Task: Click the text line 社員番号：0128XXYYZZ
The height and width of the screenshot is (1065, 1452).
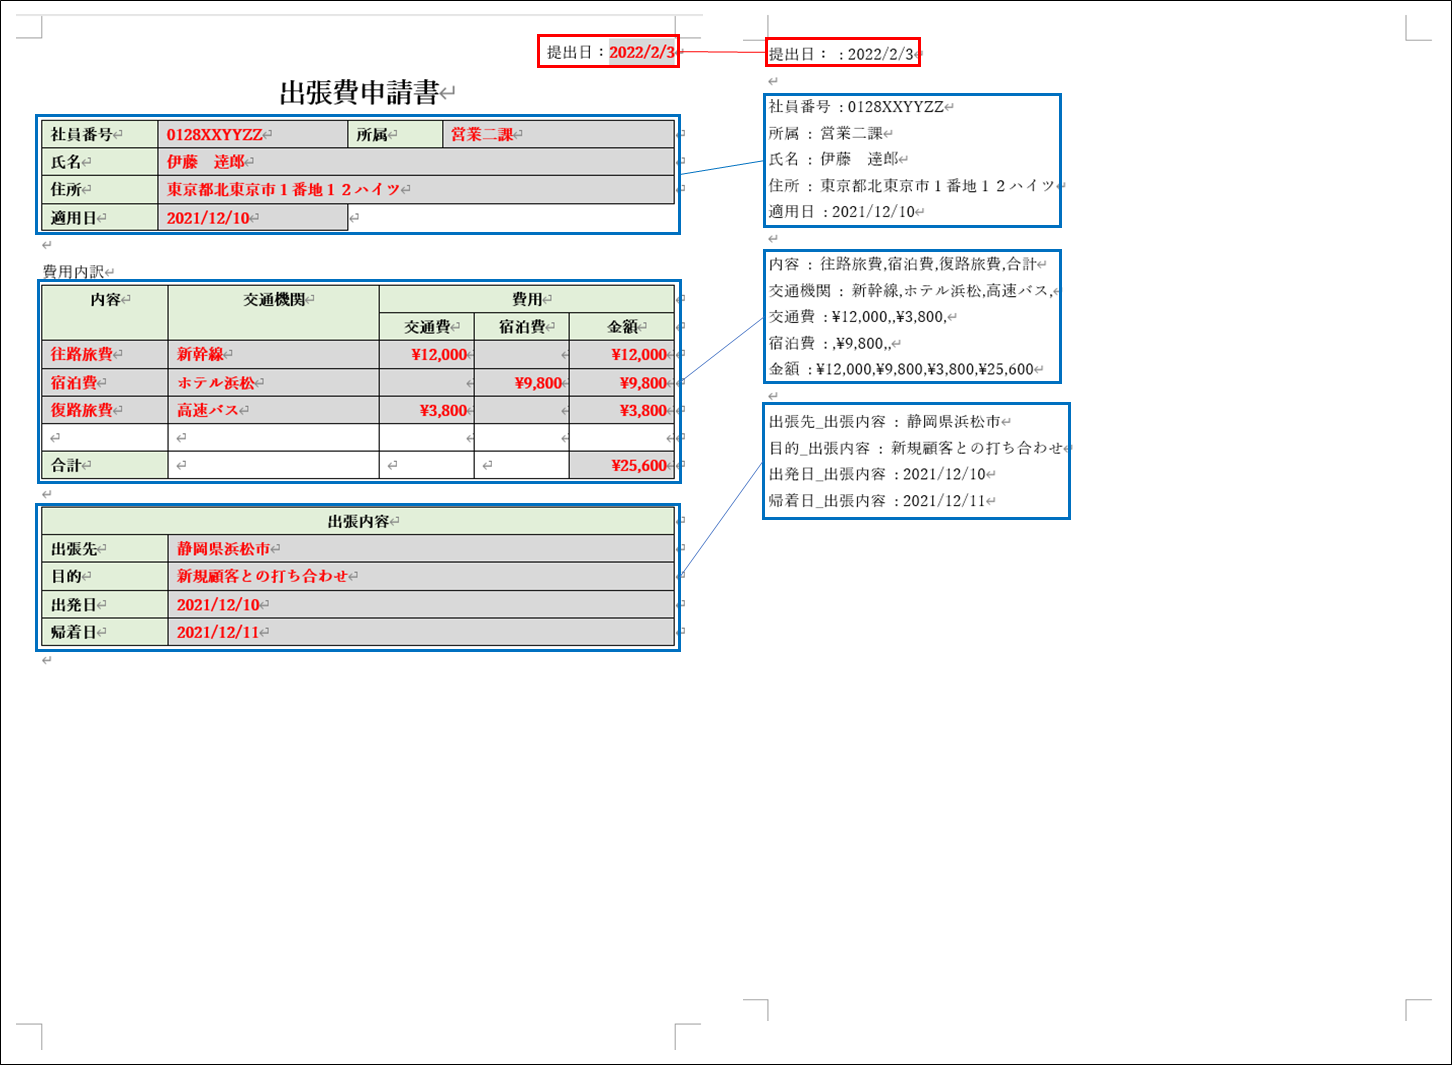Action: 856,106
